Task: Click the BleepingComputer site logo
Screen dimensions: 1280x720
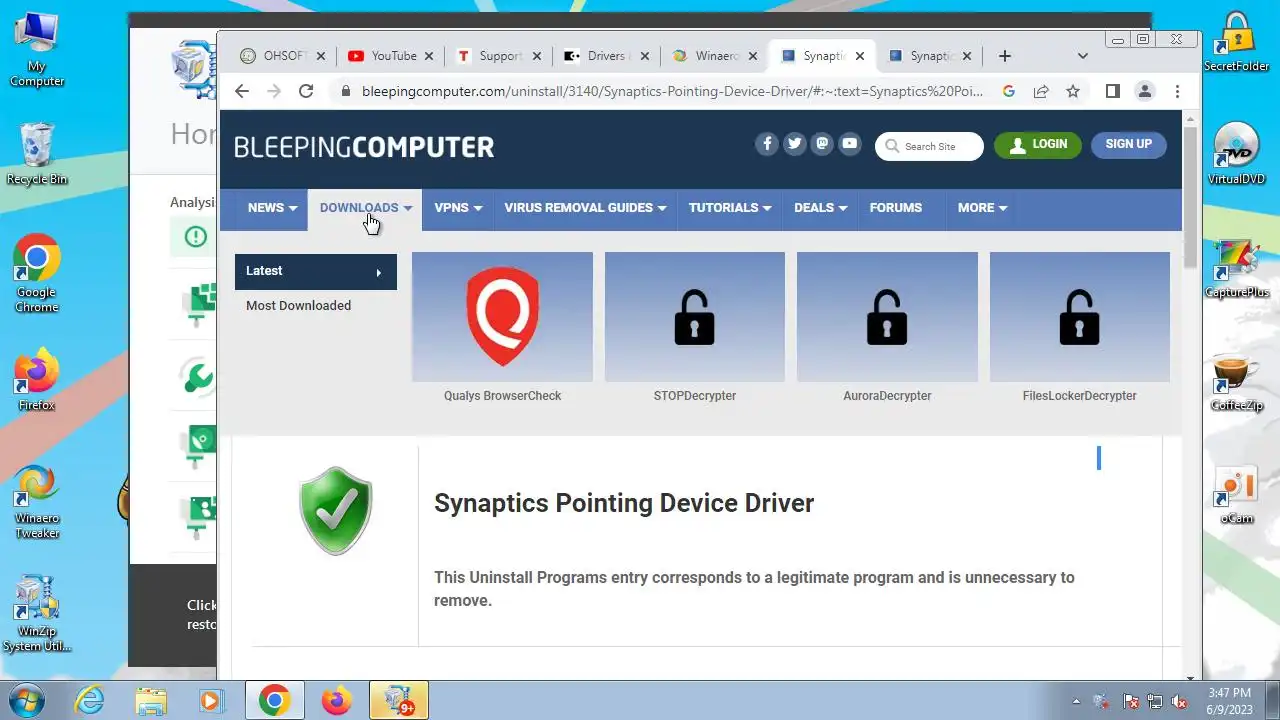Action: pyautogui.click(x=364, y=147)
